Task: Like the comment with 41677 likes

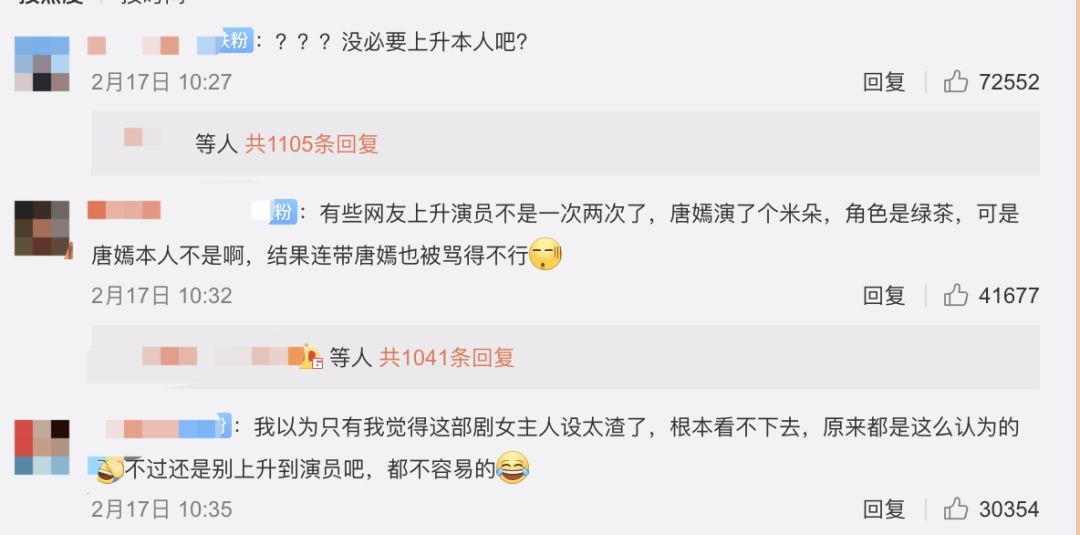Action: click(x=956, y=295)
